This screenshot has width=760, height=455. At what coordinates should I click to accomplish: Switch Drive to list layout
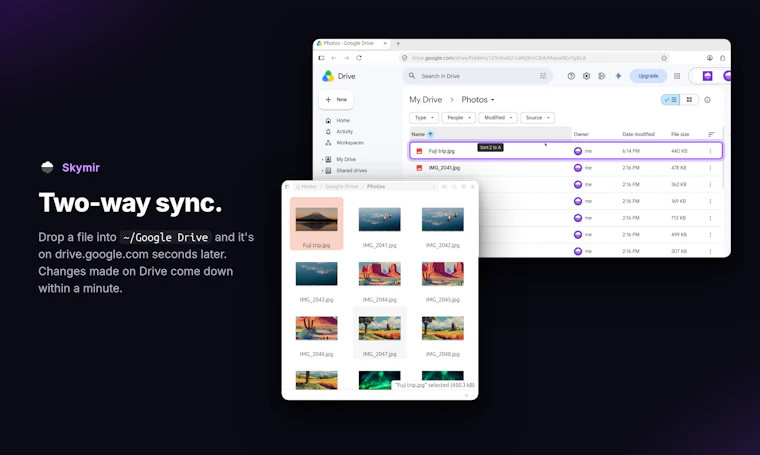click(670, 99)
